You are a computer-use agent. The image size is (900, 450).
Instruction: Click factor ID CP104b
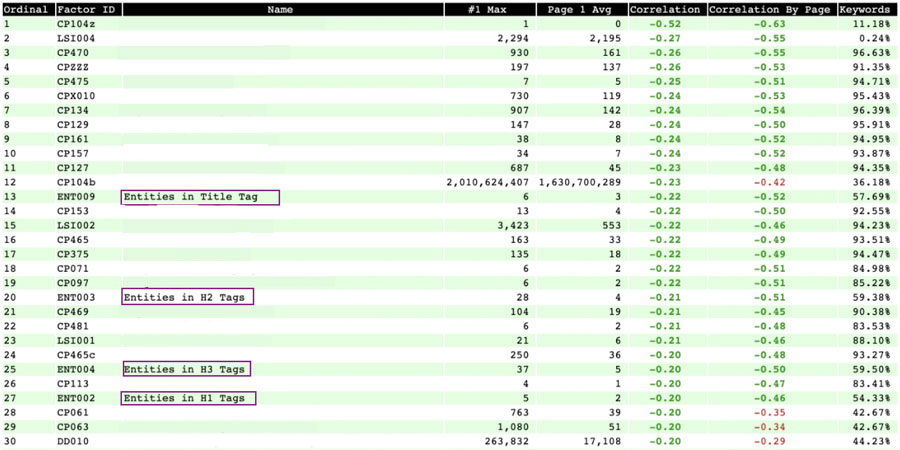pyautogui.click(x=75, y=183)
